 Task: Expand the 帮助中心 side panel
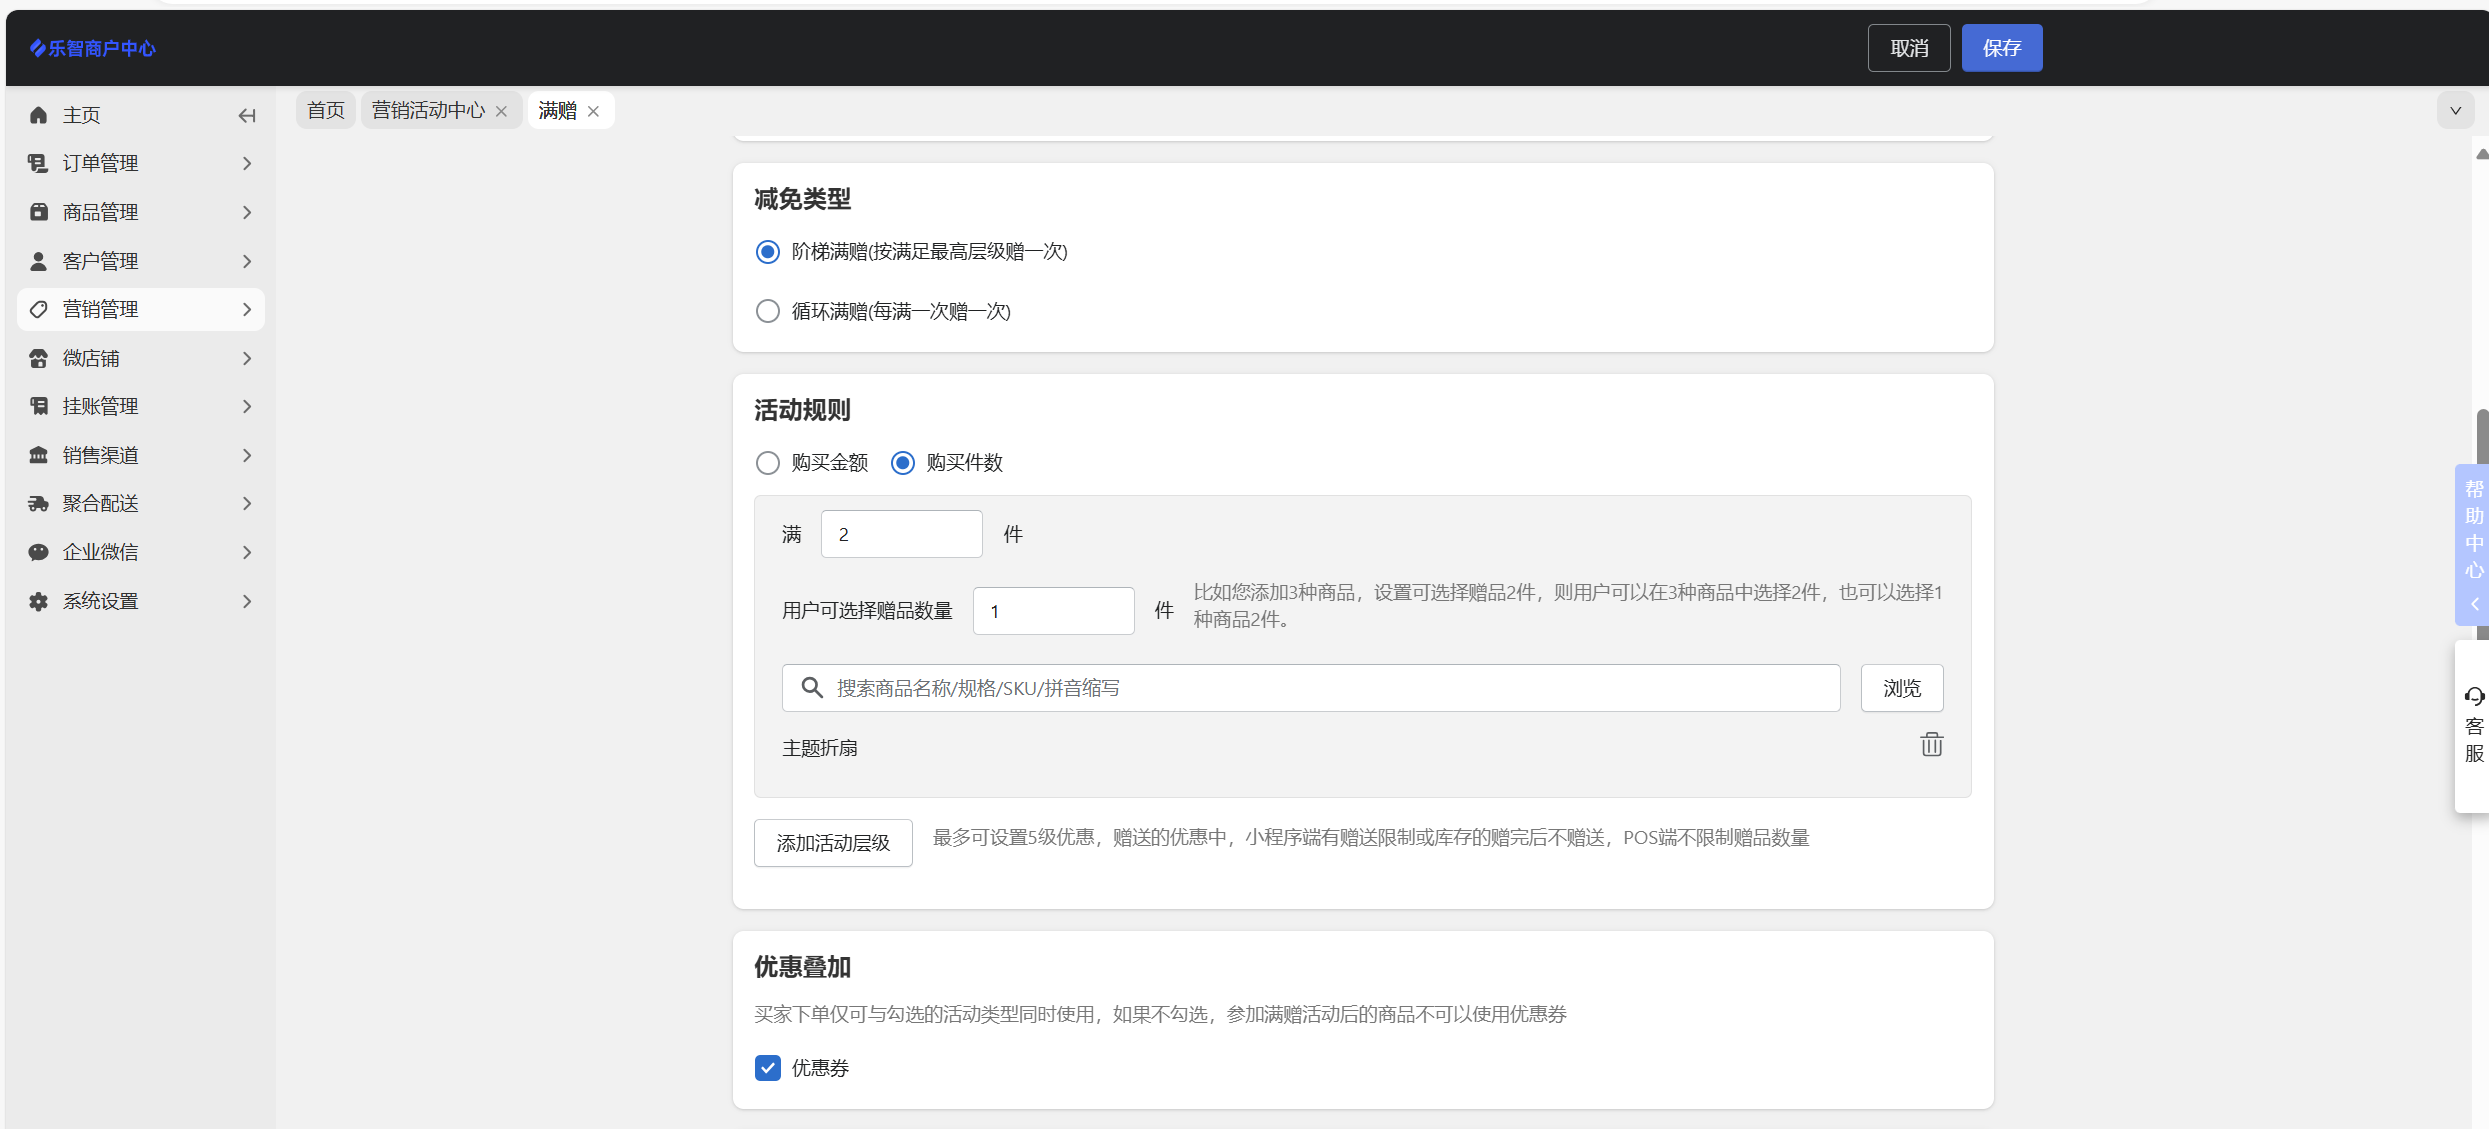2473,545
